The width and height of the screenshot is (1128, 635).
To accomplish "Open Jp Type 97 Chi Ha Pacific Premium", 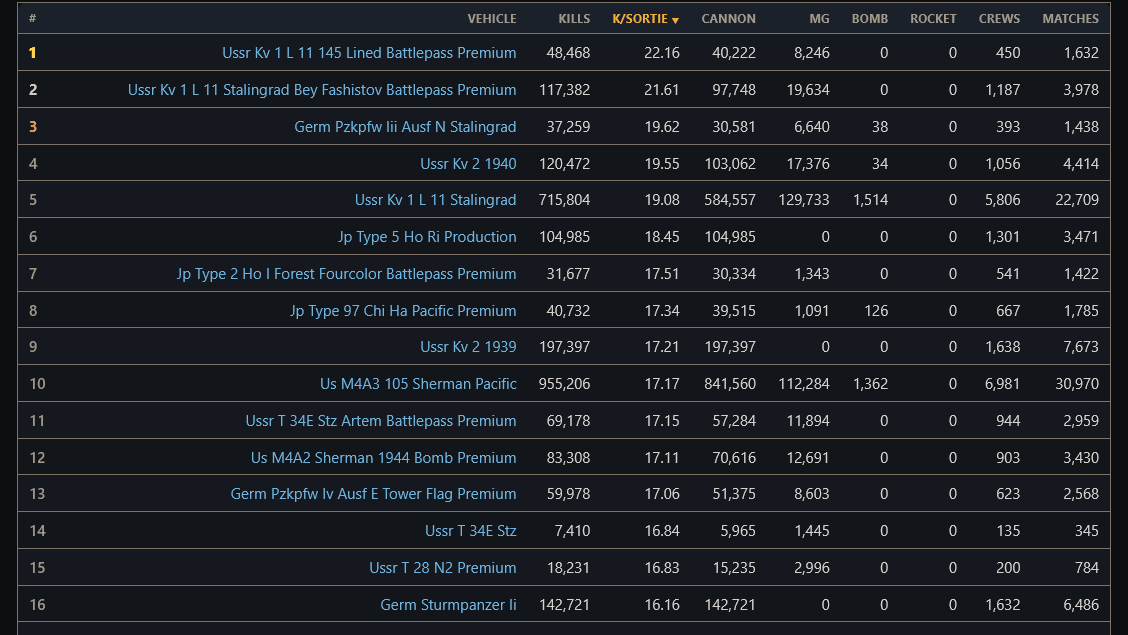I will 403,311.
